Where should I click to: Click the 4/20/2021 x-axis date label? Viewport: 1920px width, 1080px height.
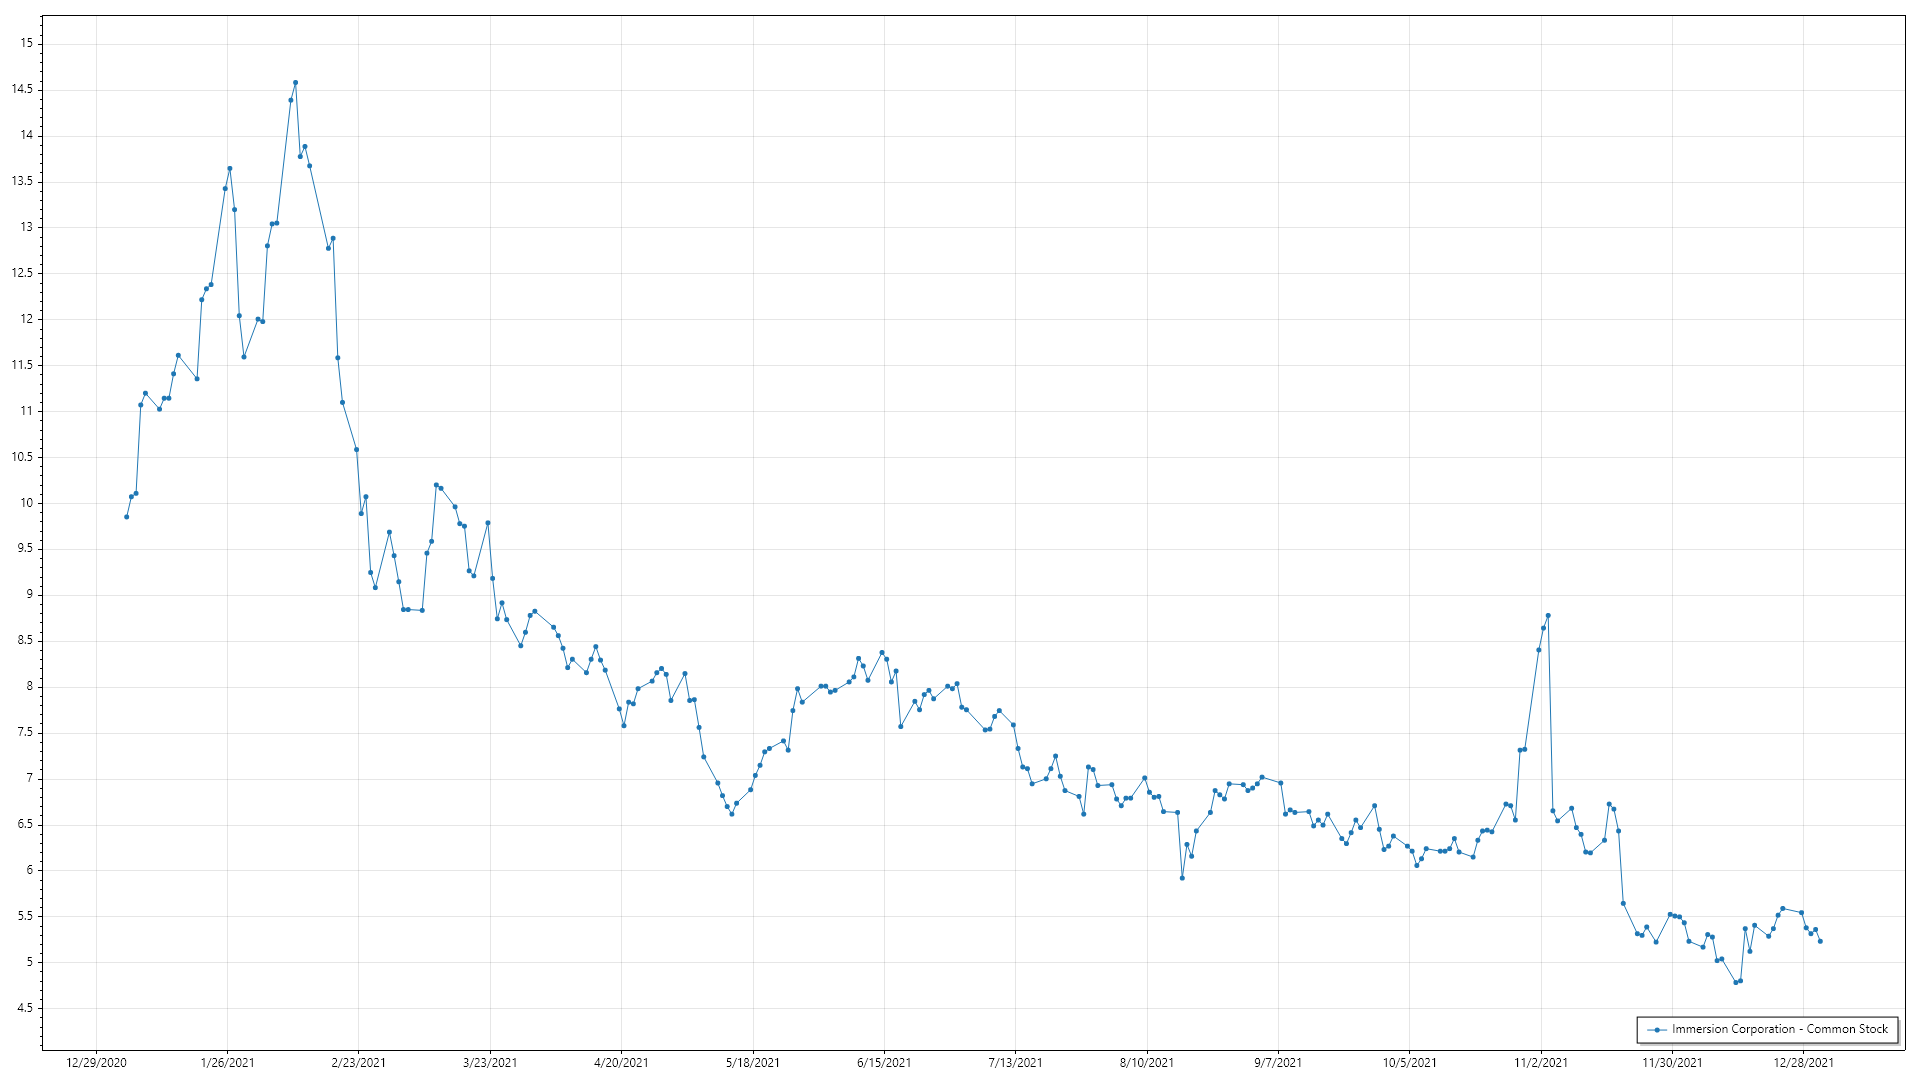[621, 1062]
